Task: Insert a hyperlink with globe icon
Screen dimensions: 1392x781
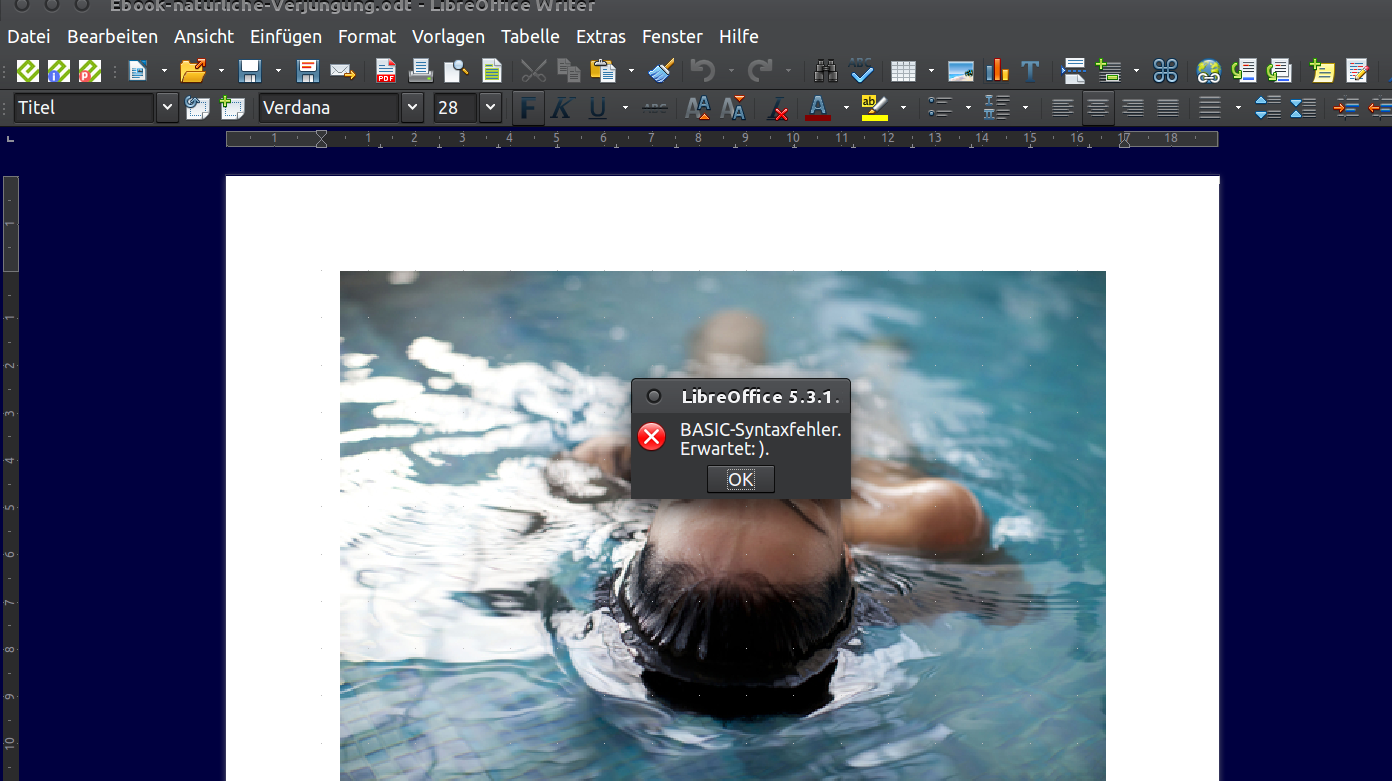Action: pyautogui.click(x=1209, y=71)
